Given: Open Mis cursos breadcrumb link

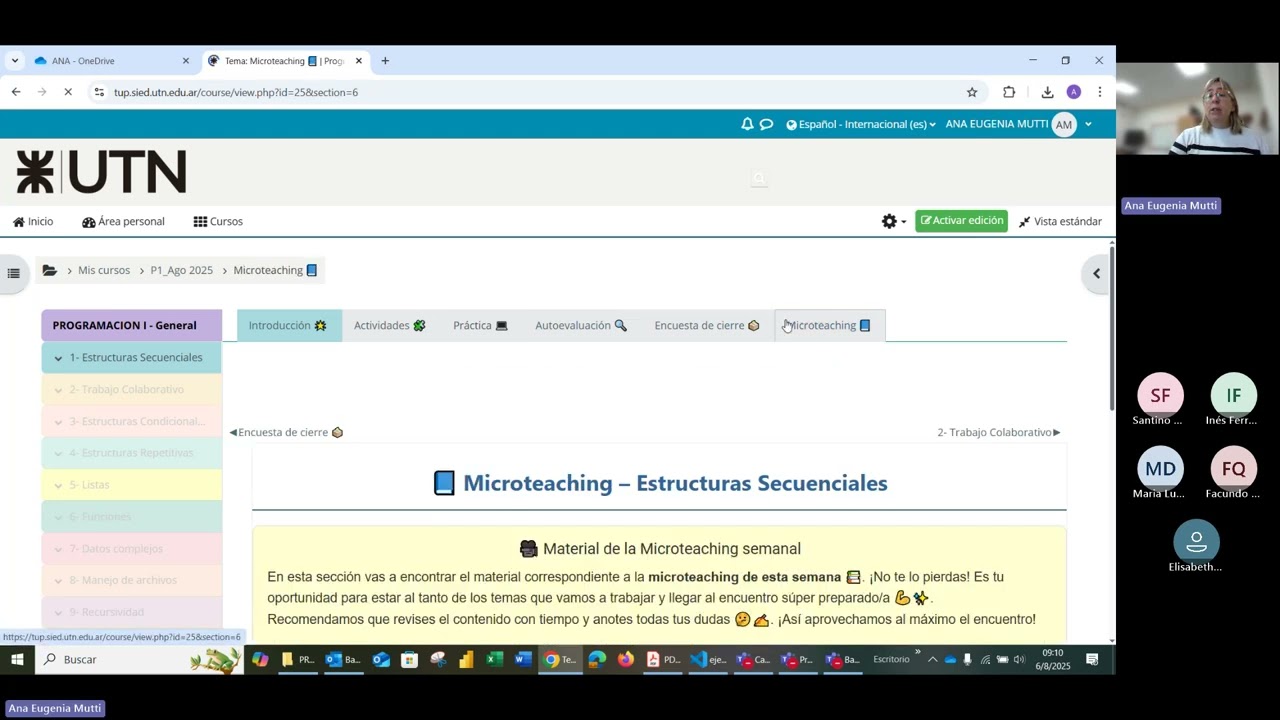Looking at the screenshot, I should (104, 270).
